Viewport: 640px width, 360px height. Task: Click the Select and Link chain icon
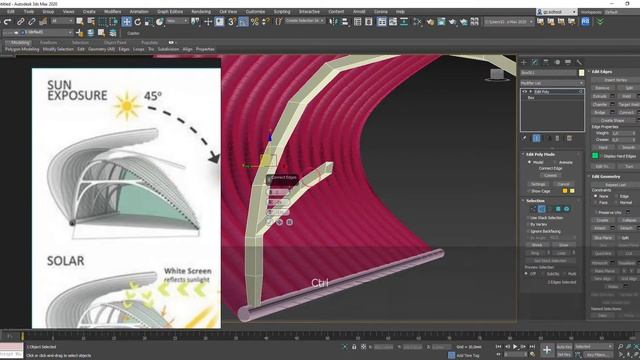[x=20, y=22]
